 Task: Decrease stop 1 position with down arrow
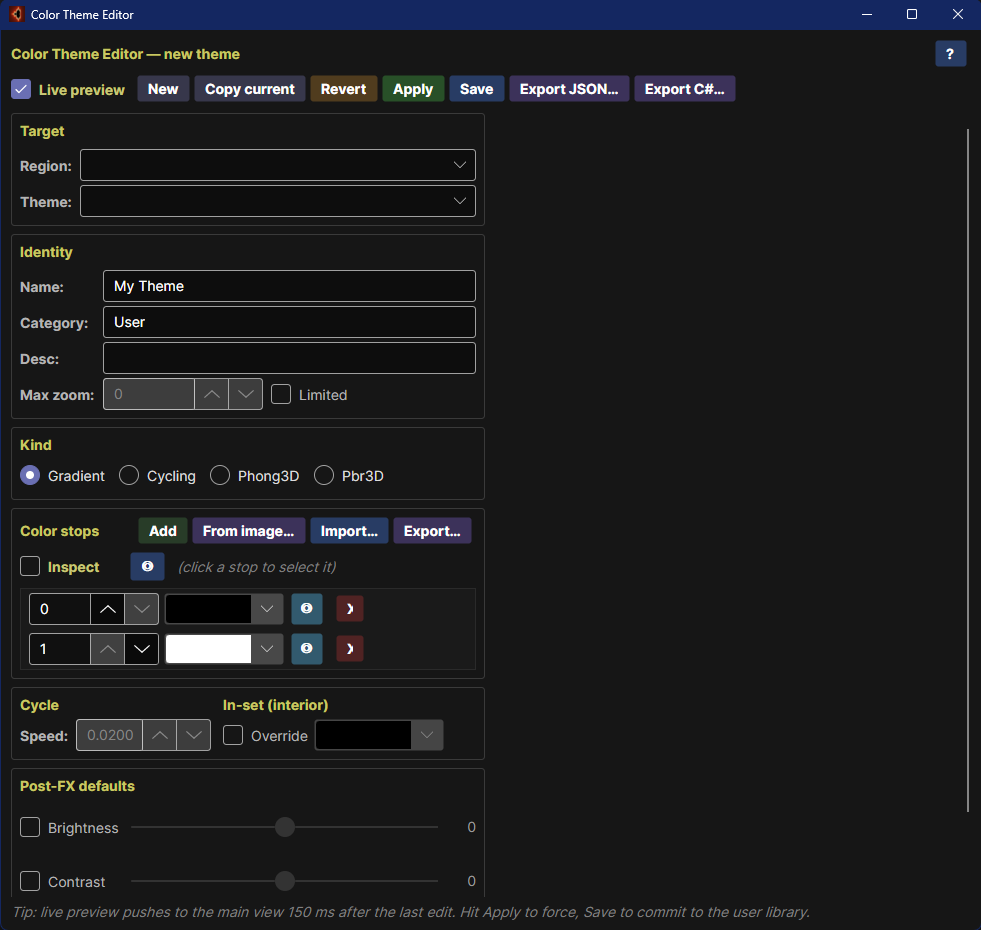click(x=141, y=649)
